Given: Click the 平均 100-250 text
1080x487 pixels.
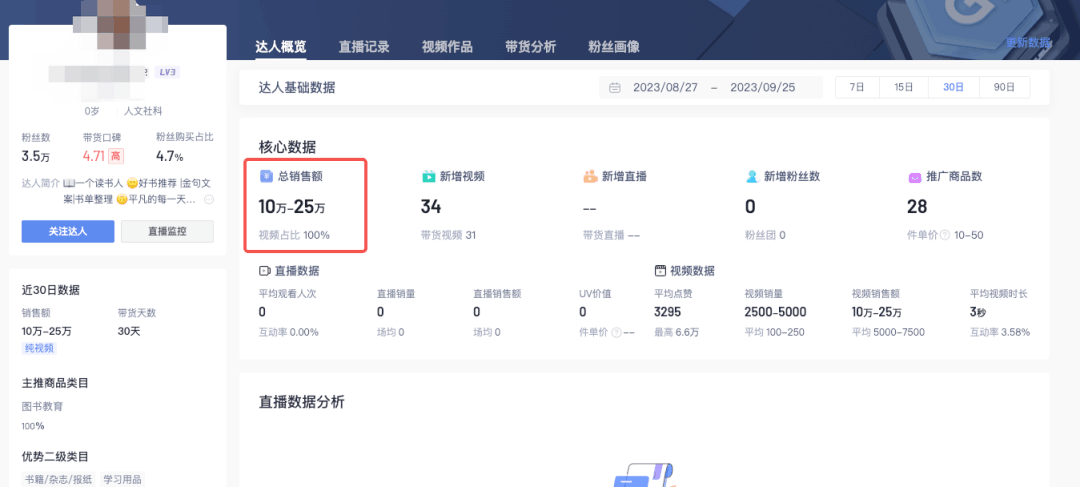Looking at the screenshot, I should pyautogui.click(x=773, y=332).
